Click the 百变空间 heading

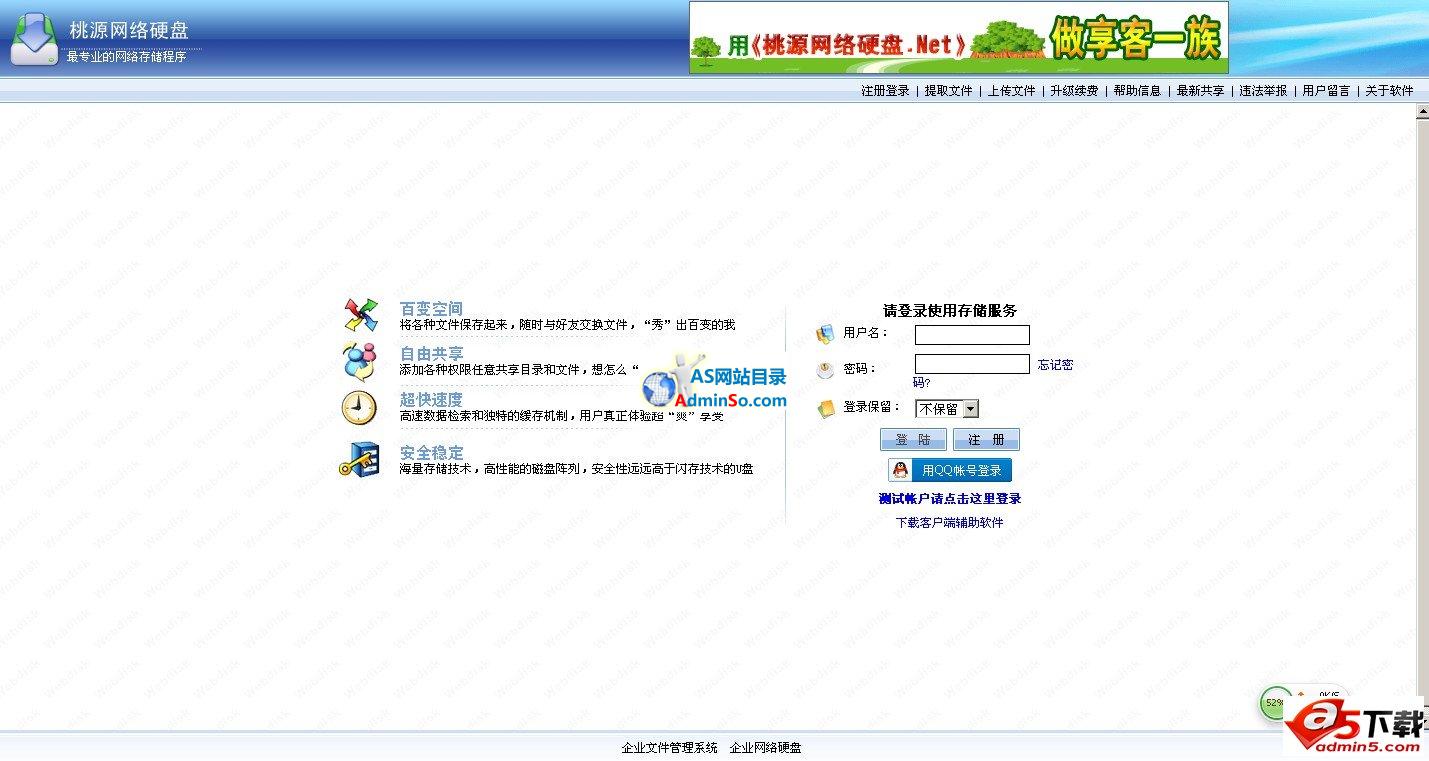click(x=431, y=309)
